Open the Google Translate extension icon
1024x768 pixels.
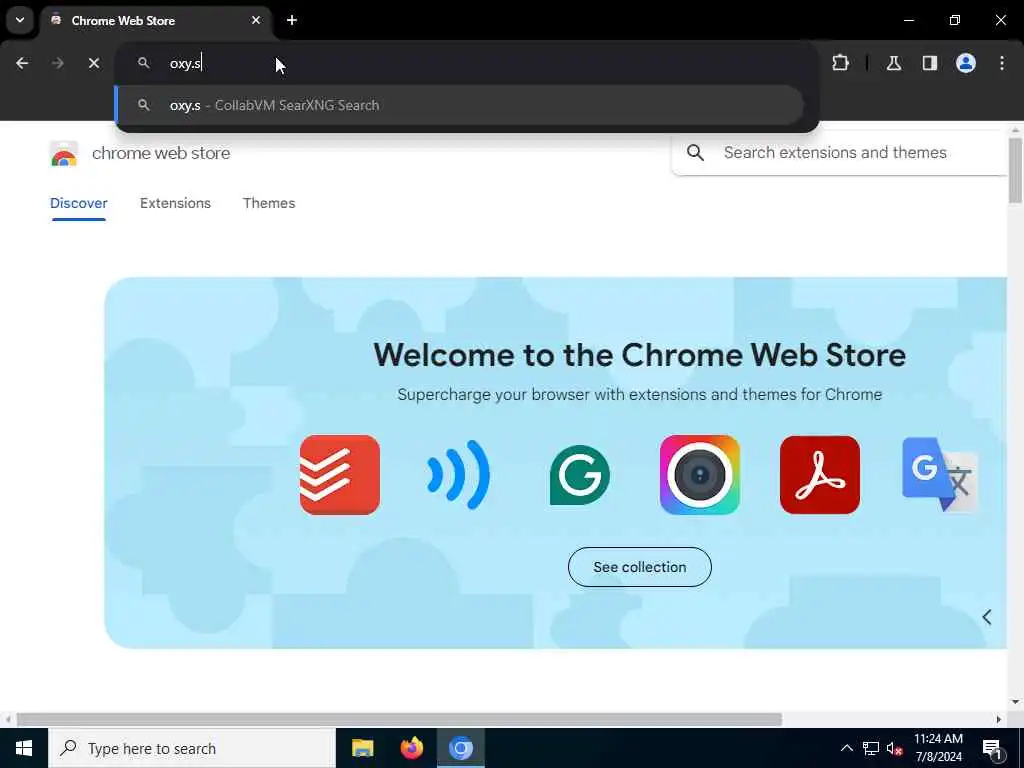940,475
